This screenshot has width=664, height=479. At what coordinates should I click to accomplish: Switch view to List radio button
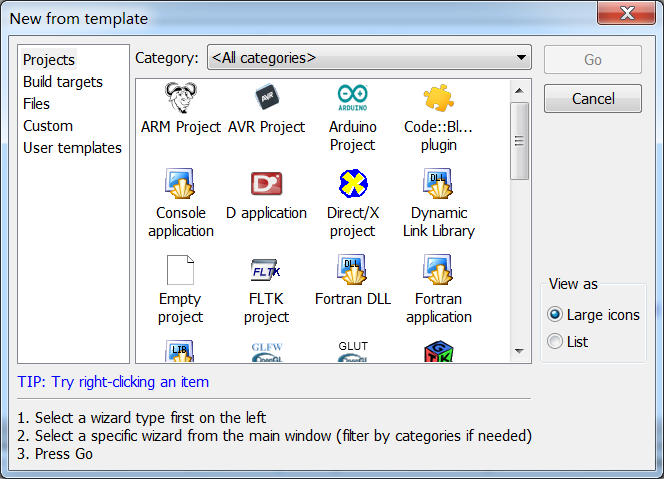click(556, 342)
